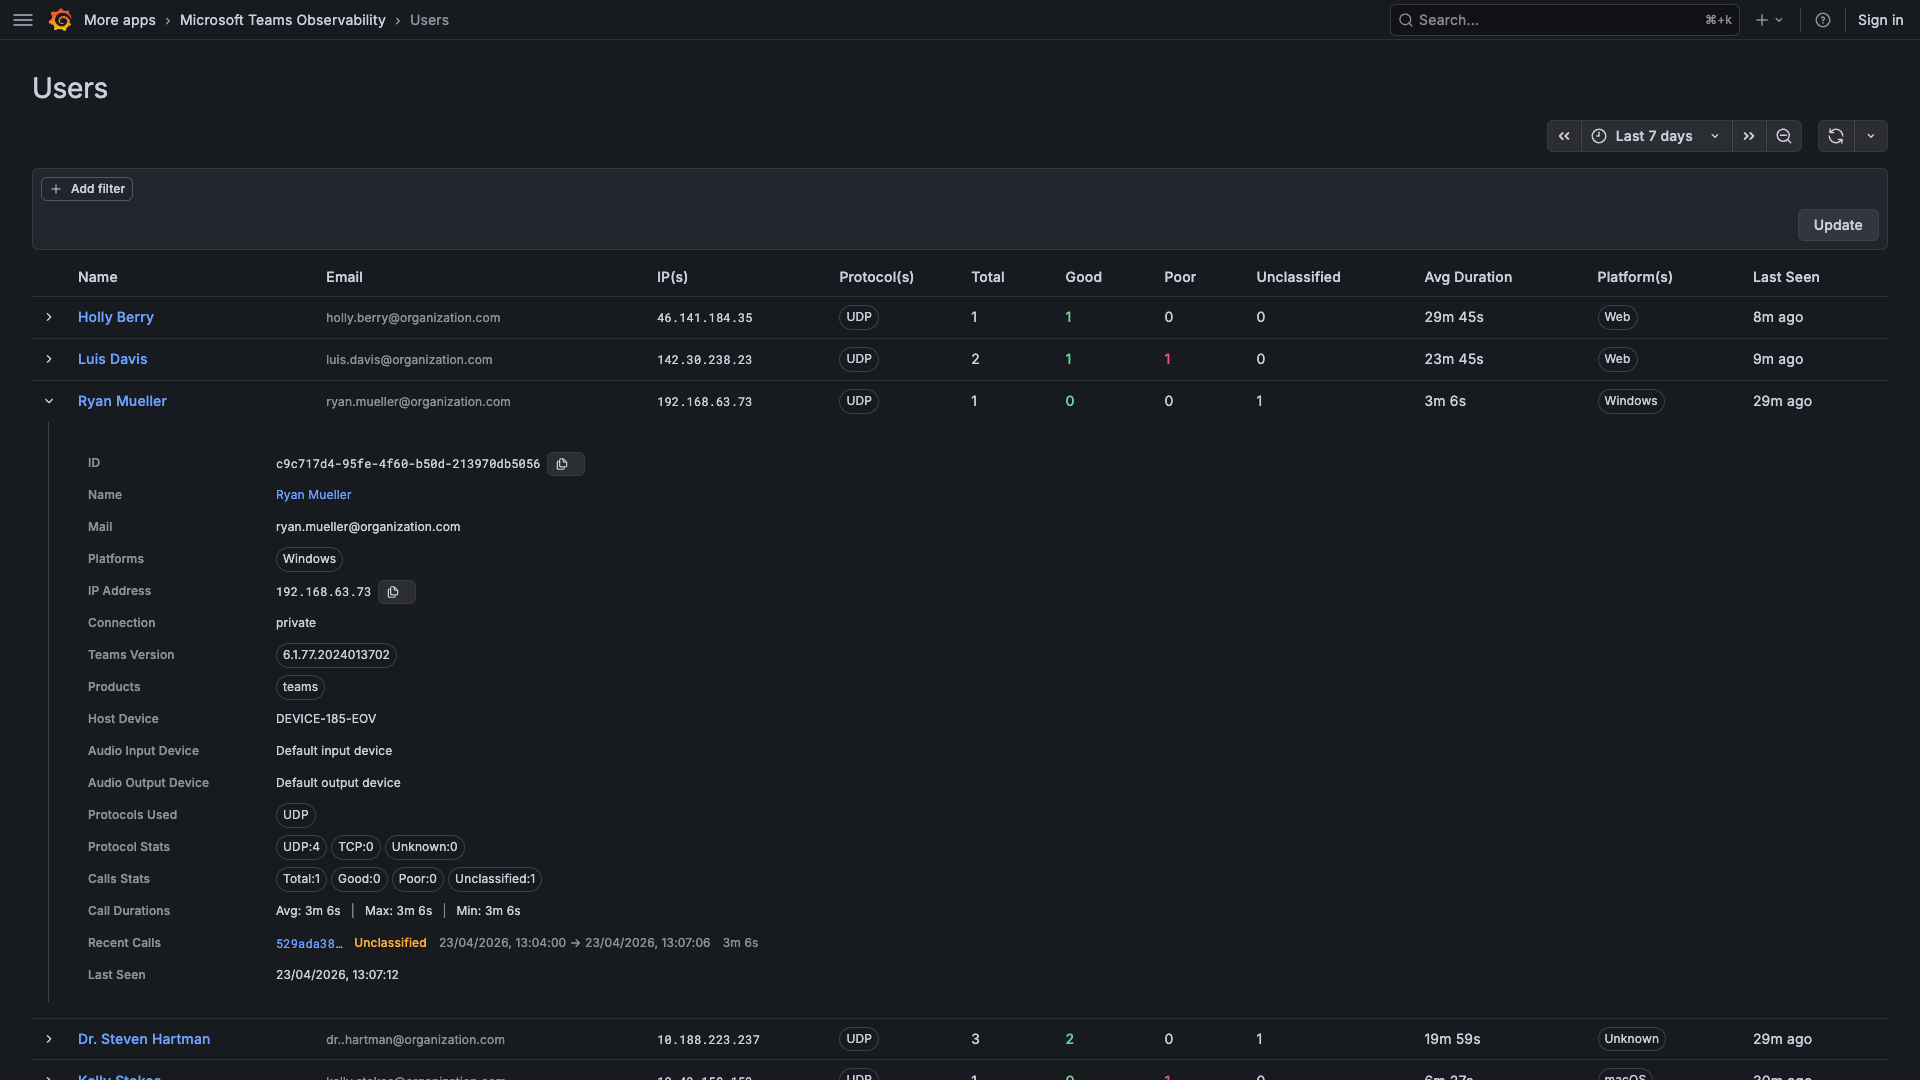Refresh the dashboard data
The width and height of the screenshot is (1920, 1080).
pyautogui.click(x=1836, y=136)
